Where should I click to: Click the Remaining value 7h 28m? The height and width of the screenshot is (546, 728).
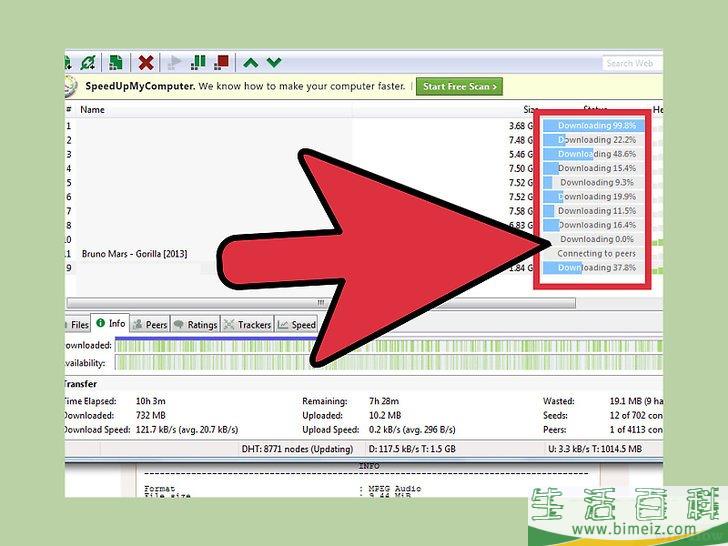point(384,401)
